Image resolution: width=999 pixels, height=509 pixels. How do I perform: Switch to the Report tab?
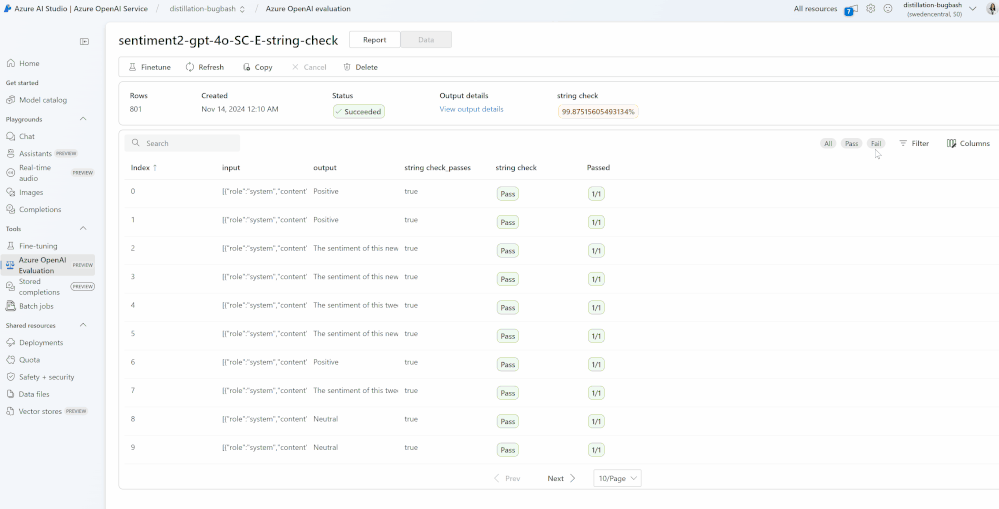pos(375,39)
